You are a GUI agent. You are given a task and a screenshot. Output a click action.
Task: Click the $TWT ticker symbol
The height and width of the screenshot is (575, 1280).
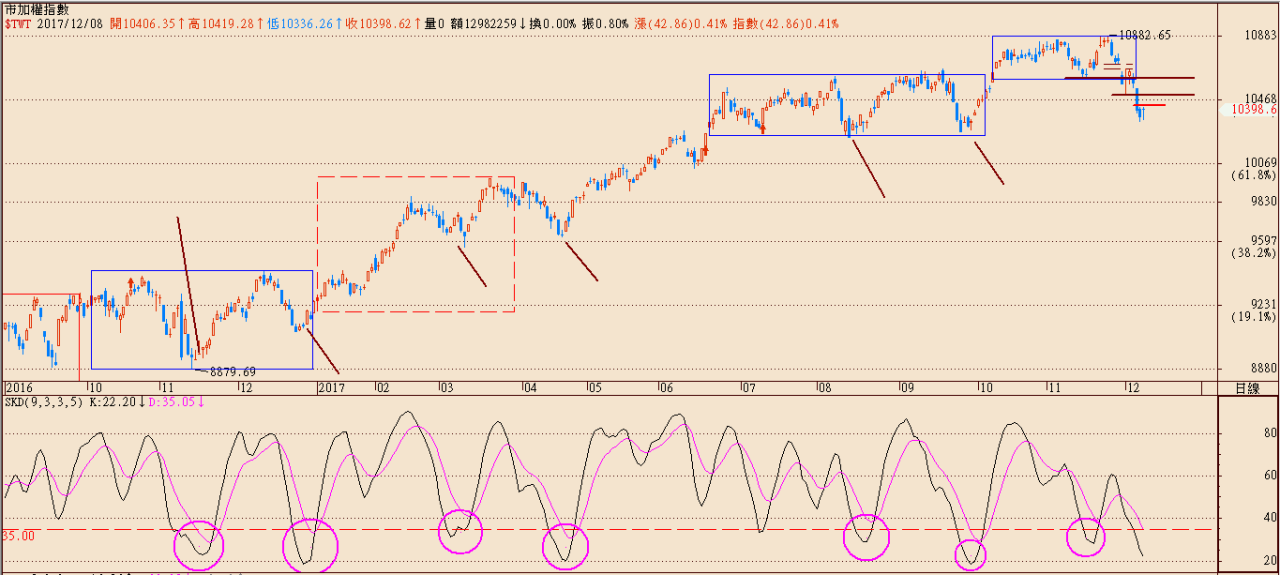click(19, 23)
